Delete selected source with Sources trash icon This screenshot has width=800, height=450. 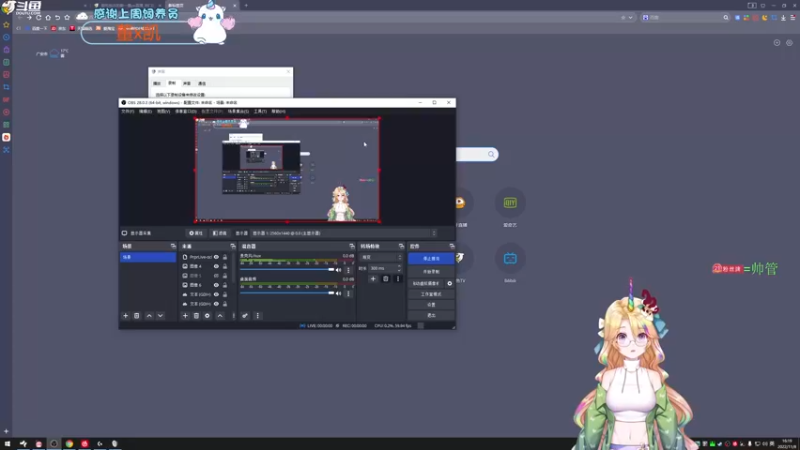(x=196, y=316)
